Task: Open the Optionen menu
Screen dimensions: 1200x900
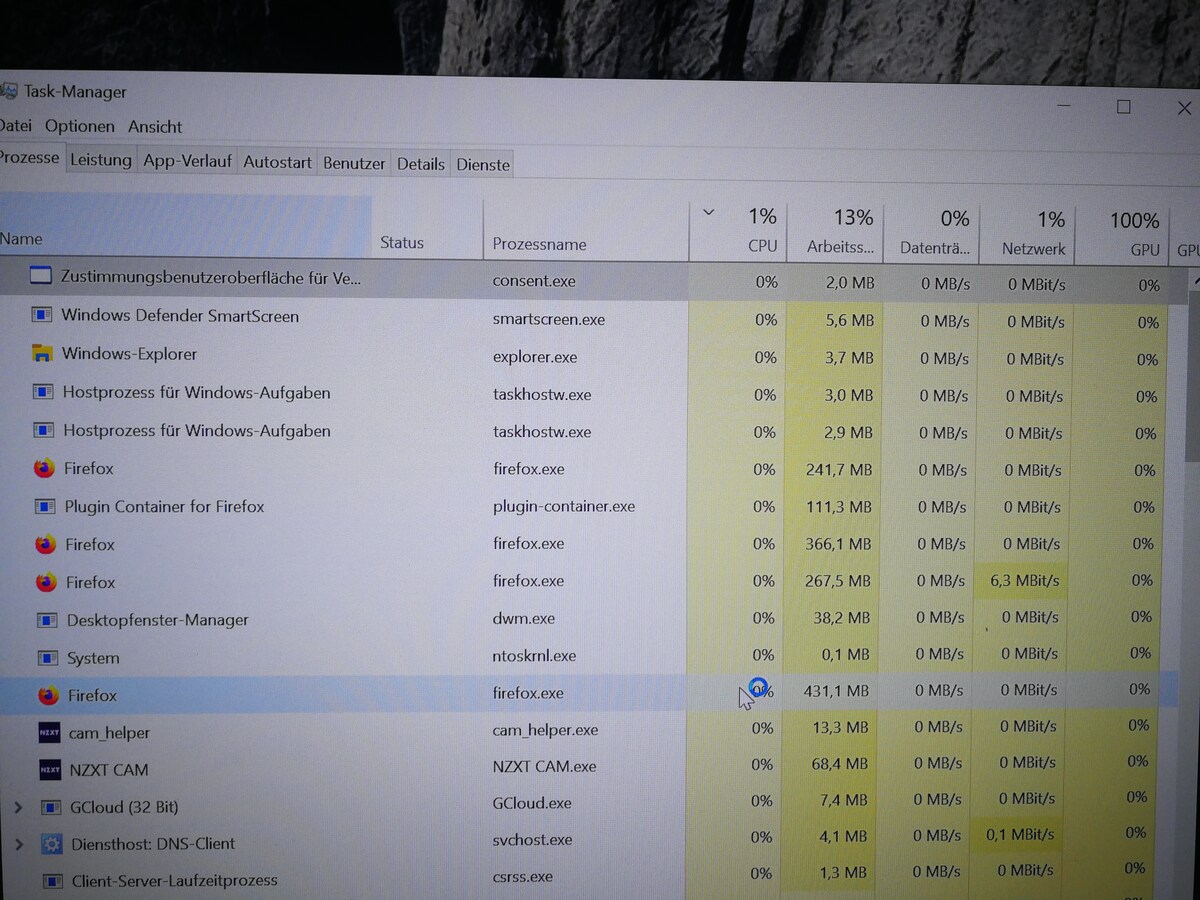Action: coord(80,127)
